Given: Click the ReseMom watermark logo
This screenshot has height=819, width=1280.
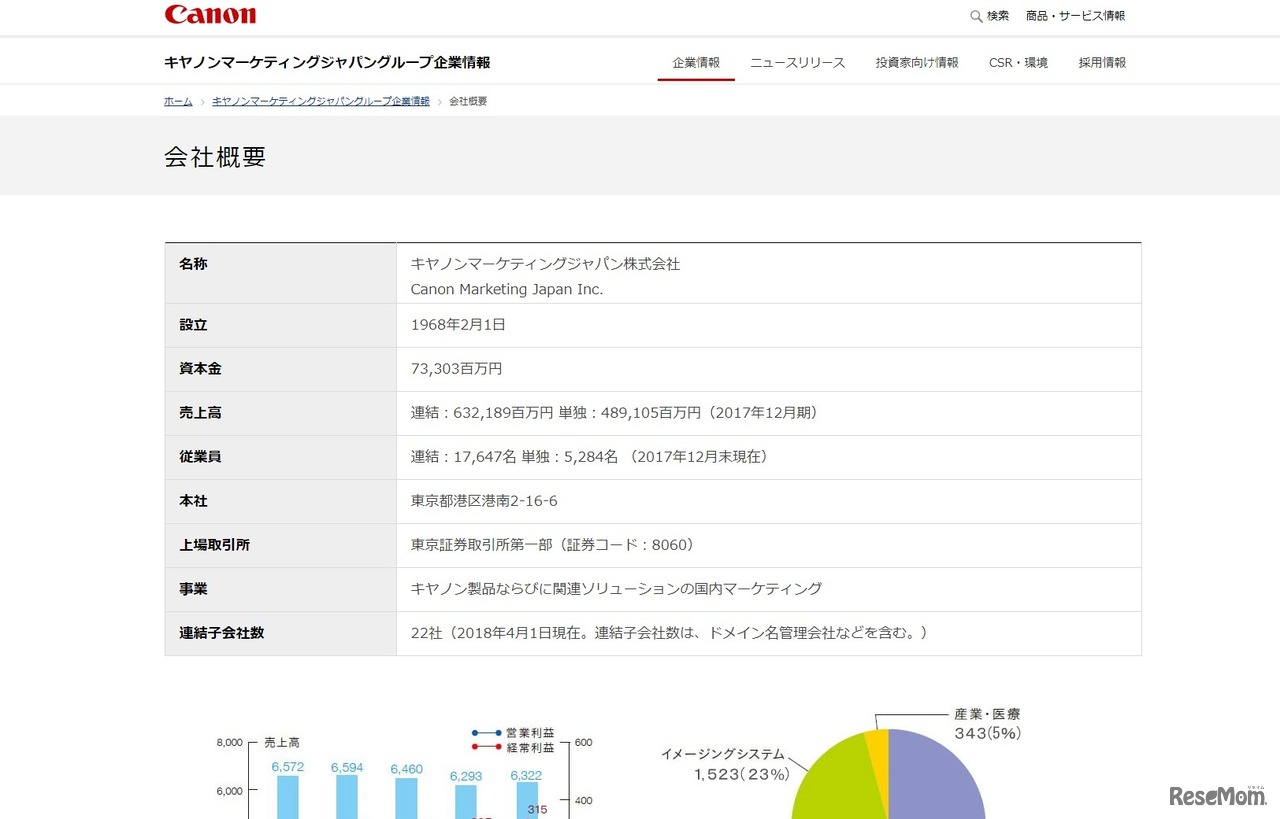Looking at the screenshot, I should pos(1217,796).
